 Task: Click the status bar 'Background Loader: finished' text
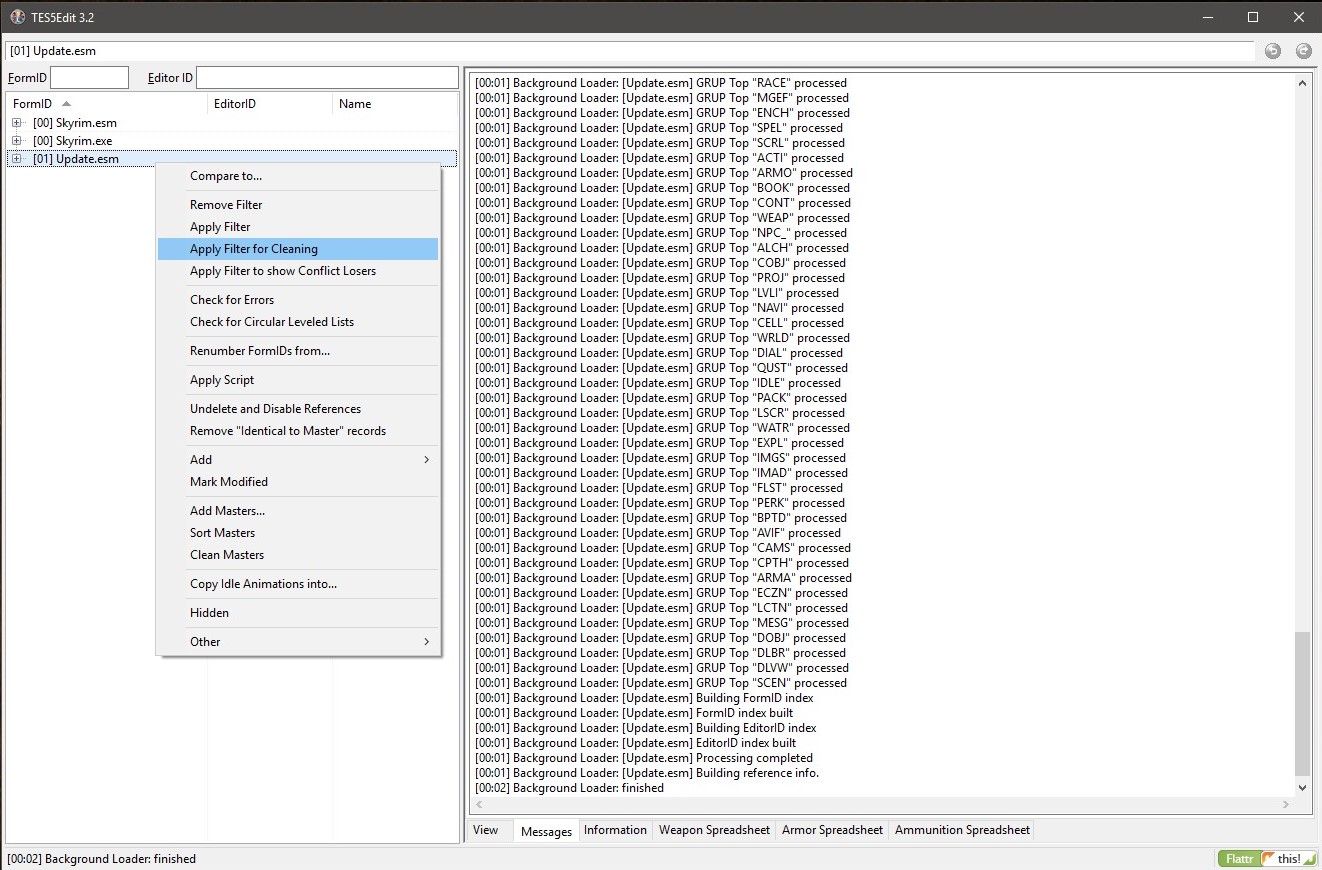click(x=102, y=859)
